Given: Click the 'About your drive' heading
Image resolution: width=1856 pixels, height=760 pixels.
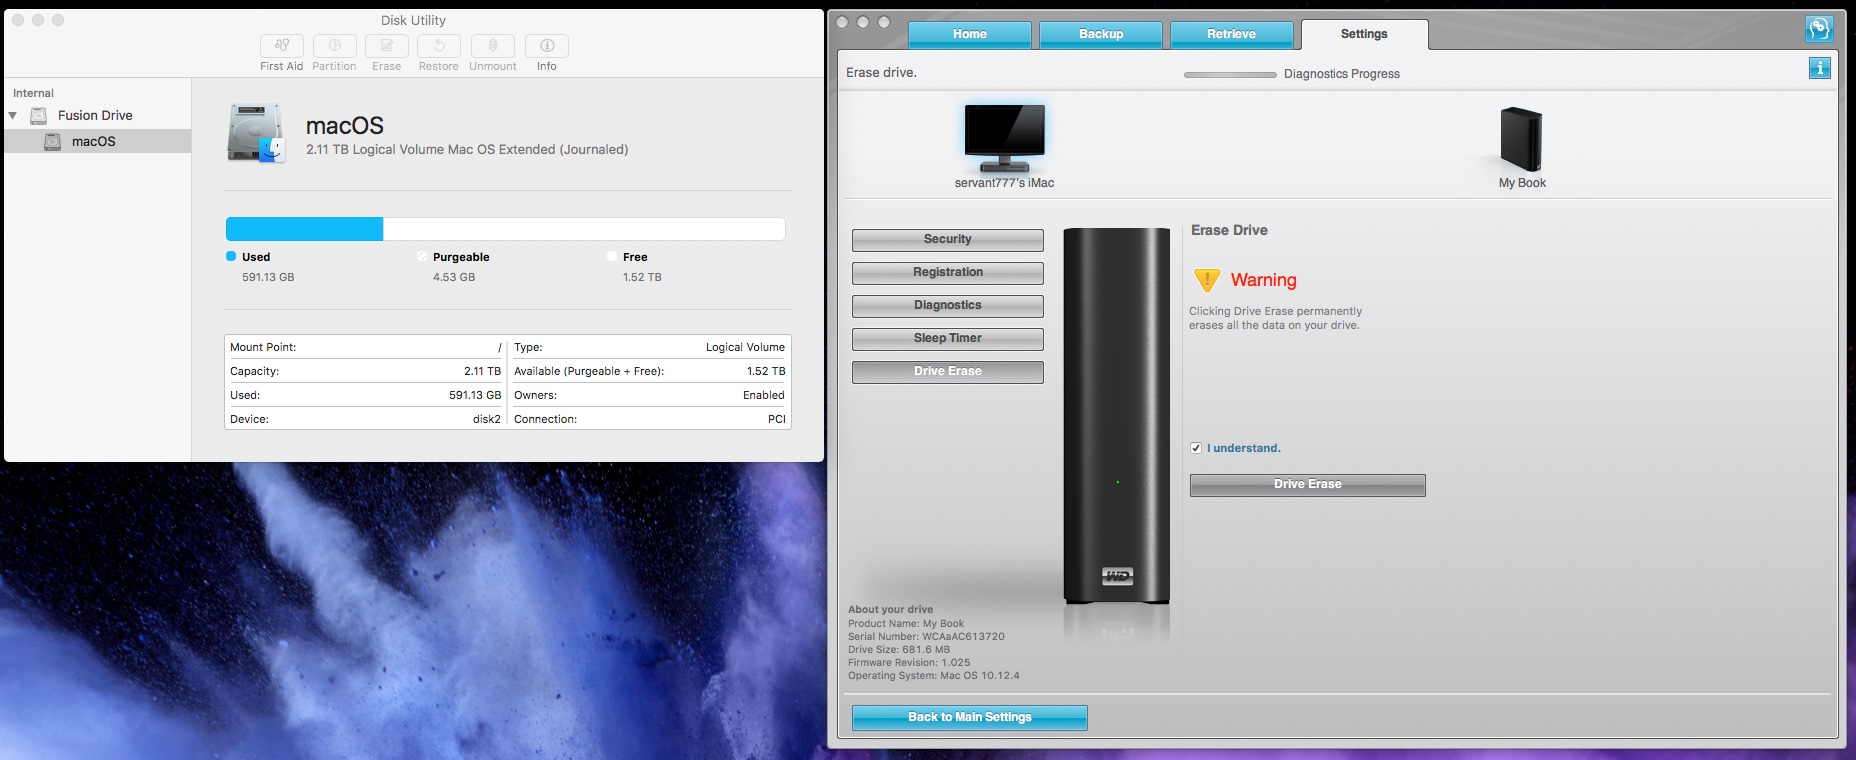Looking at the screenshot, I should coord(891,609).
